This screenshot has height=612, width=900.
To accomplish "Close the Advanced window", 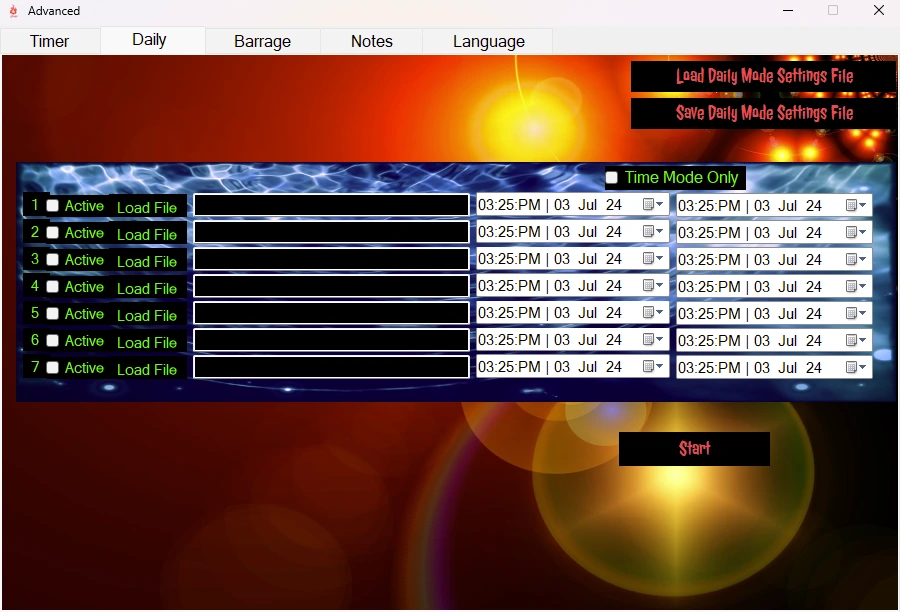I will 879,10.
